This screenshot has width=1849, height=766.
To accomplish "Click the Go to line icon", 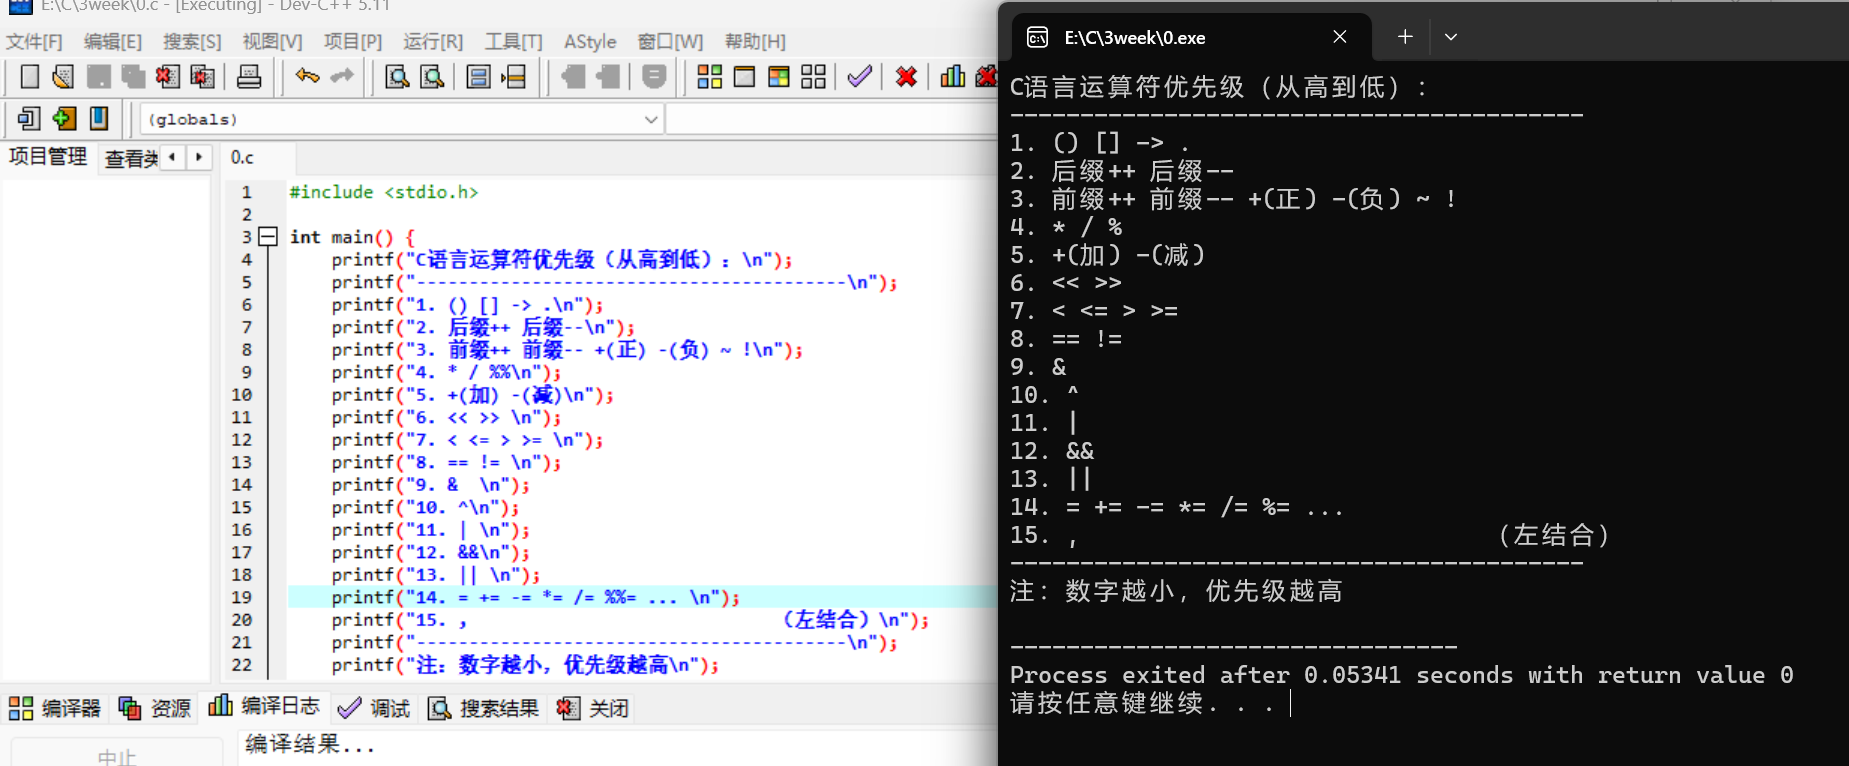I will 514,77.
